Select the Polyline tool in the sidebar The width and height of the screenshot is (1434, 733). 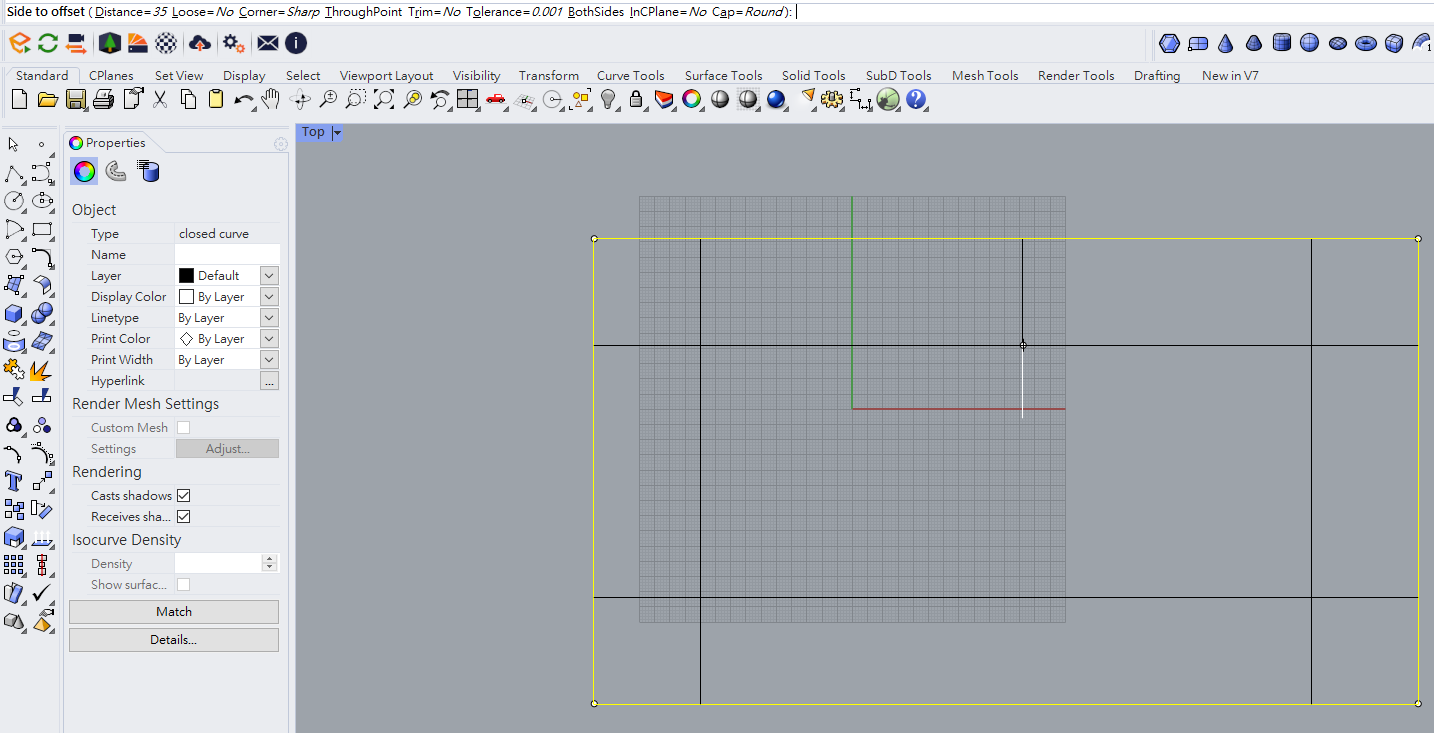(x=15, y=172)
